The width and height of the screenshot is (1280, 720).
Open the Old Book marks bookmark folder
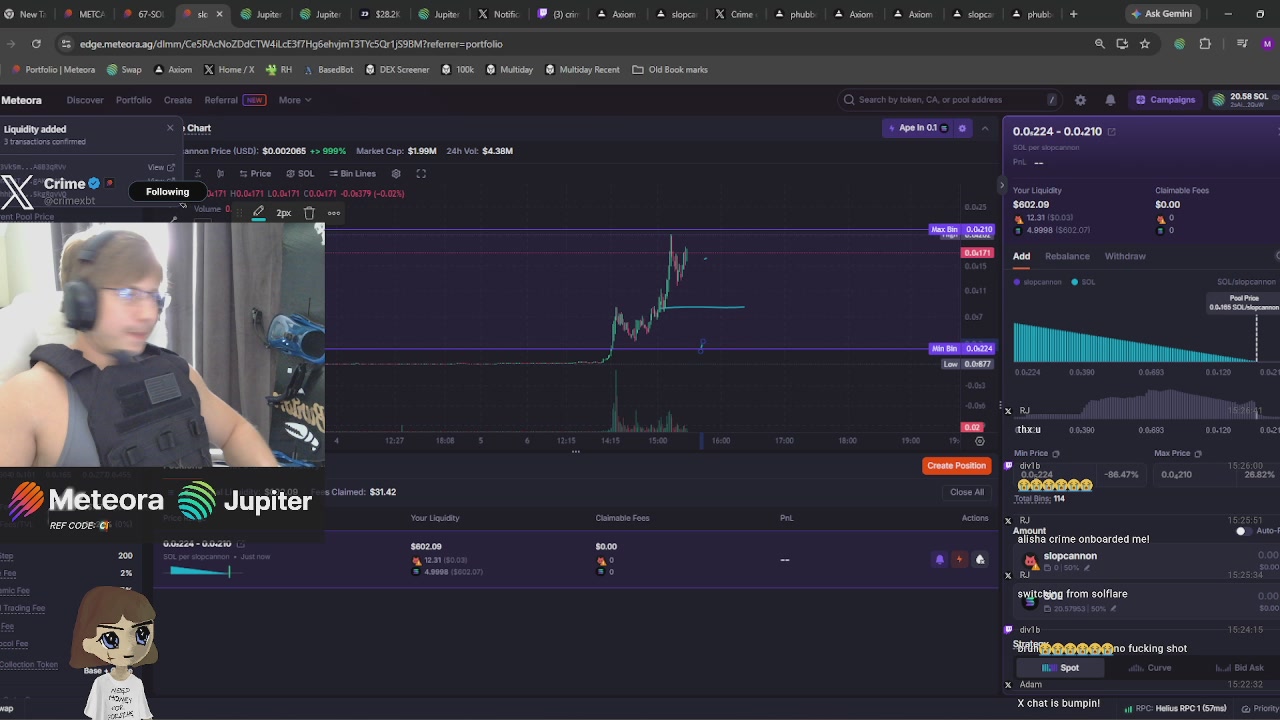pyautogui.click(x=669, y=70)
